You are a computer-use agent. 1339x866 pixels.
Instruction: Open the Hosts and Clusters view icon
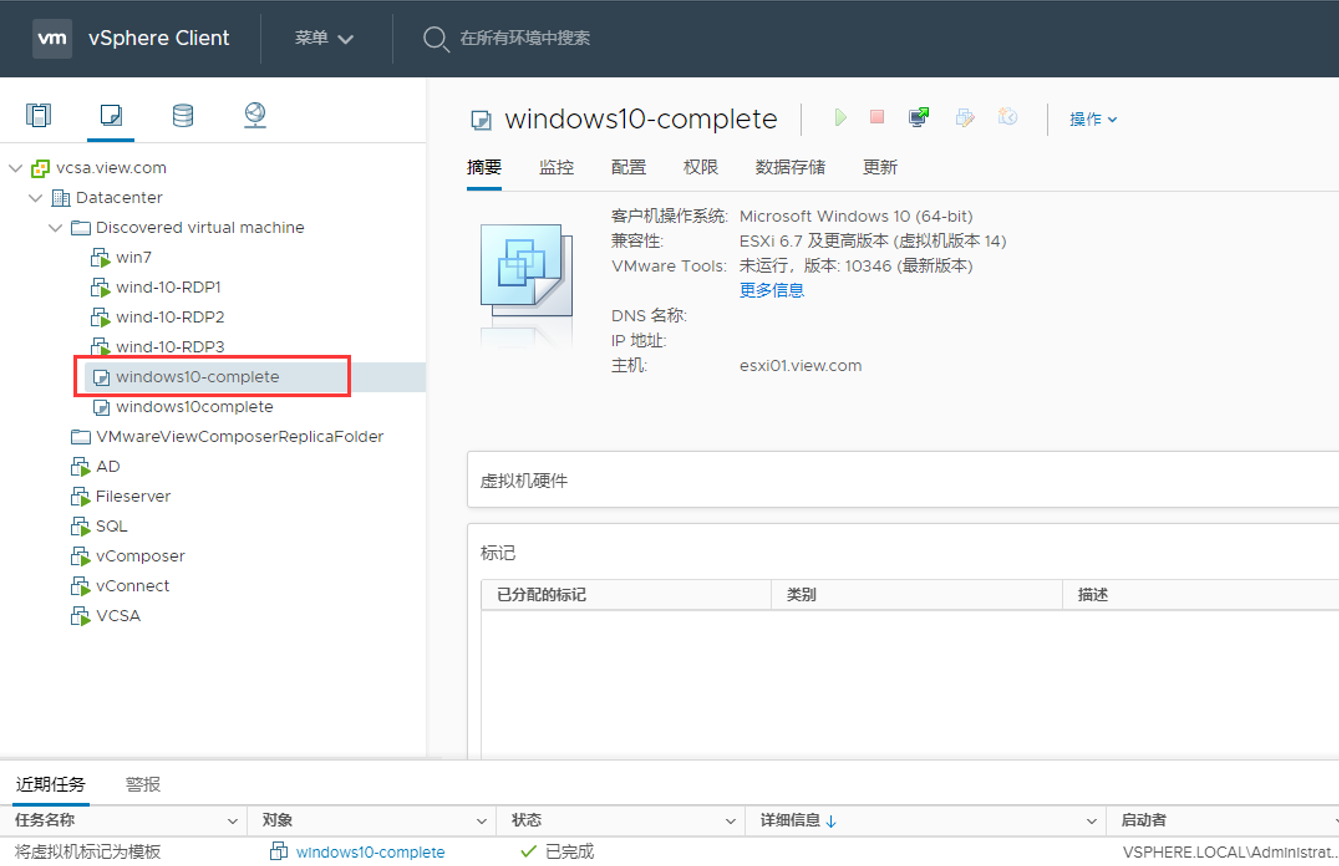(38, 115)
